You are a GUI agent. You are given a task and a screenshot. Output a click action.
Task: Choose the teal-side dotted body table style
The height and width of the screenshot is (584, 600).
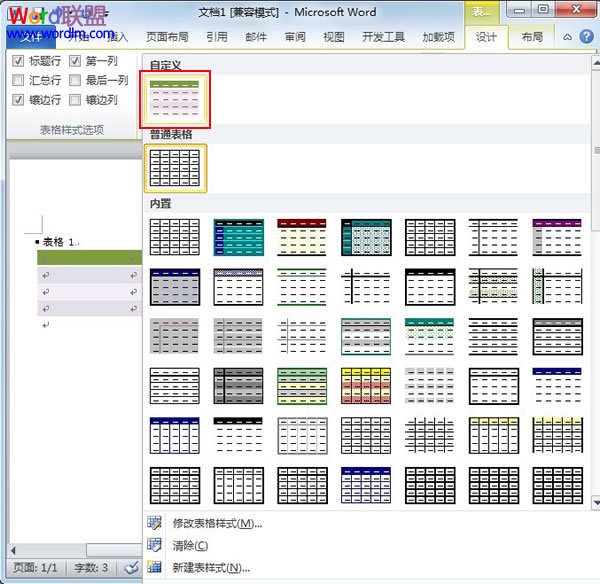click(x=366, y=237)
